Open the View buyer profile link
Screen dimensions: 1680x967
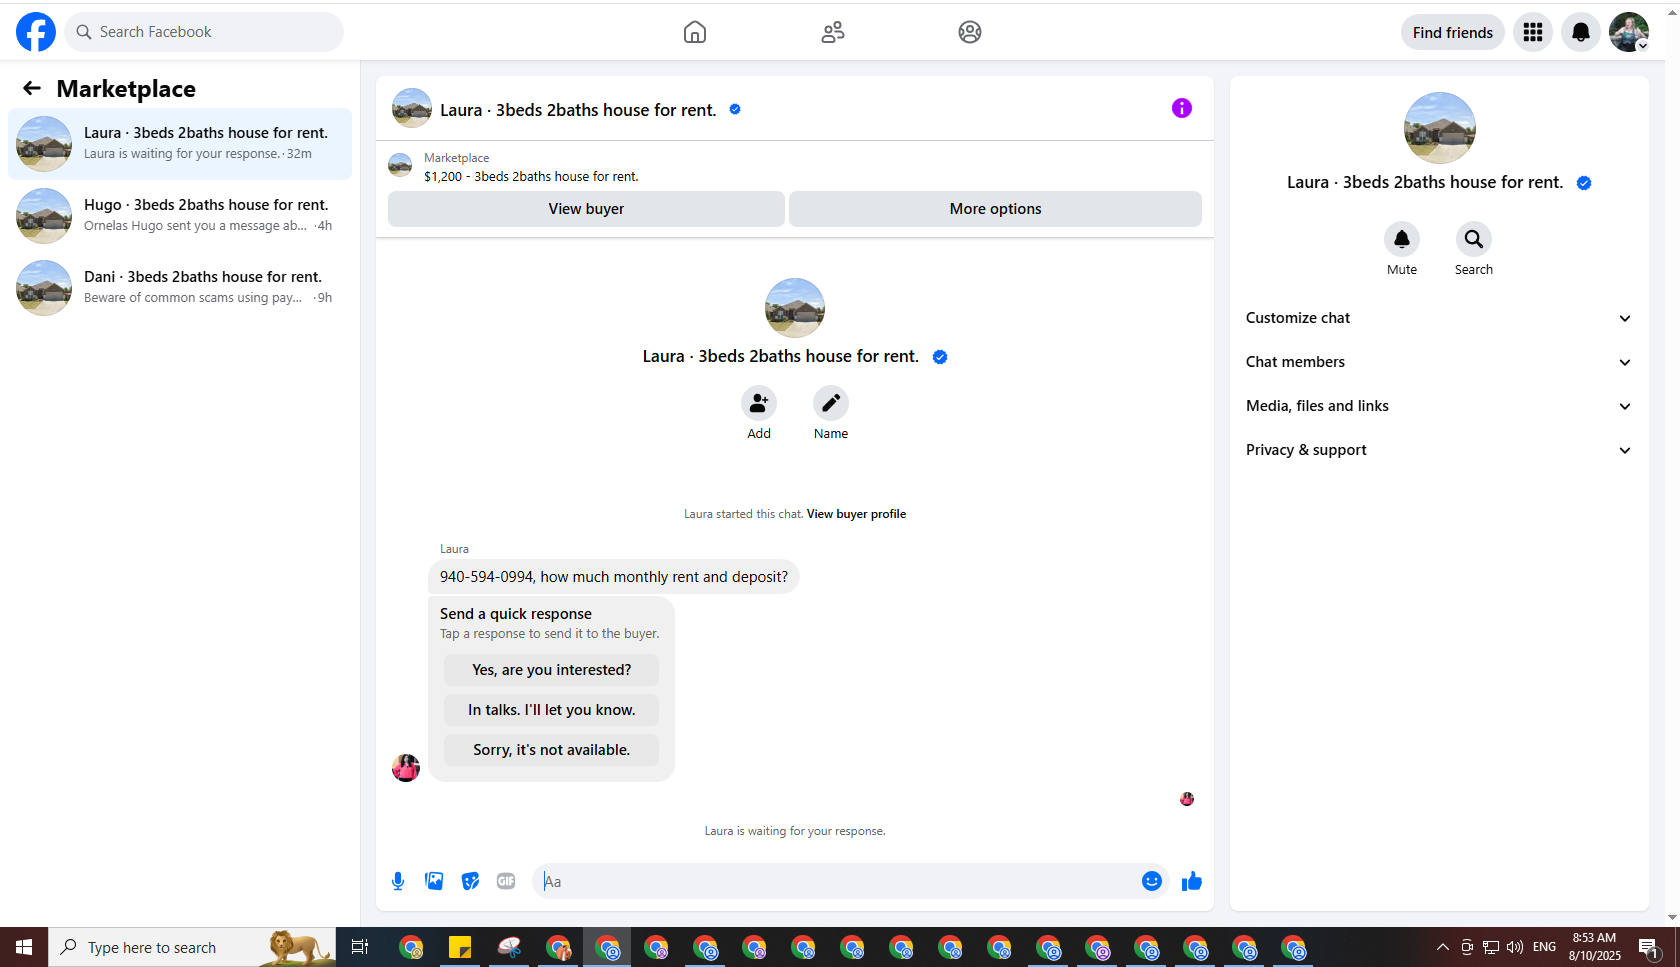pos(856,514)
